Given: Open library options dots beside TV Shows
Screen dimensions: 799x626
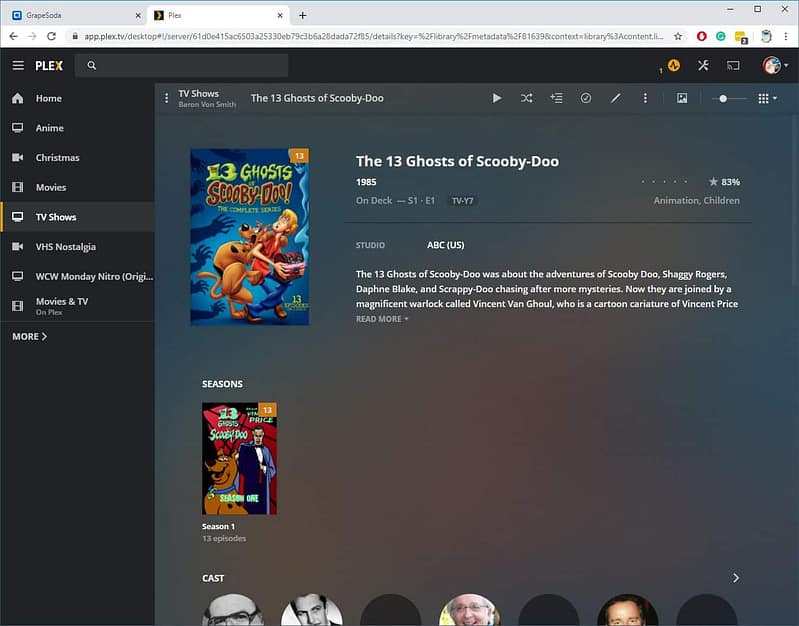Looking at the screenshot, I should click(166, 98).
